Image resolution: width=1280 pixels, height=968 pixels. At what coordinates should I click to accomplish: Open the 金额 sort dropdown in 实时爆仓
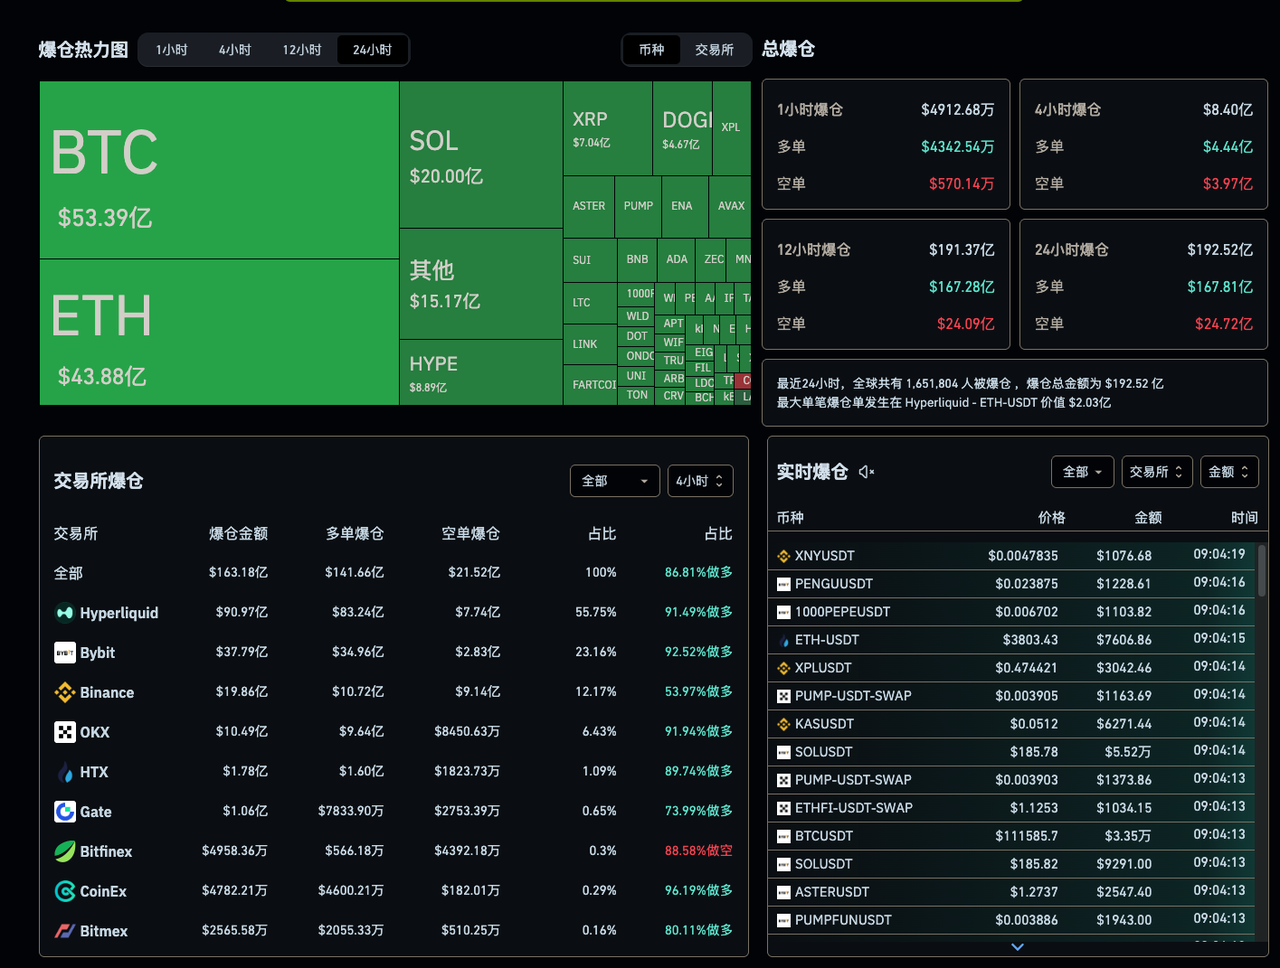coord(1229,471)
